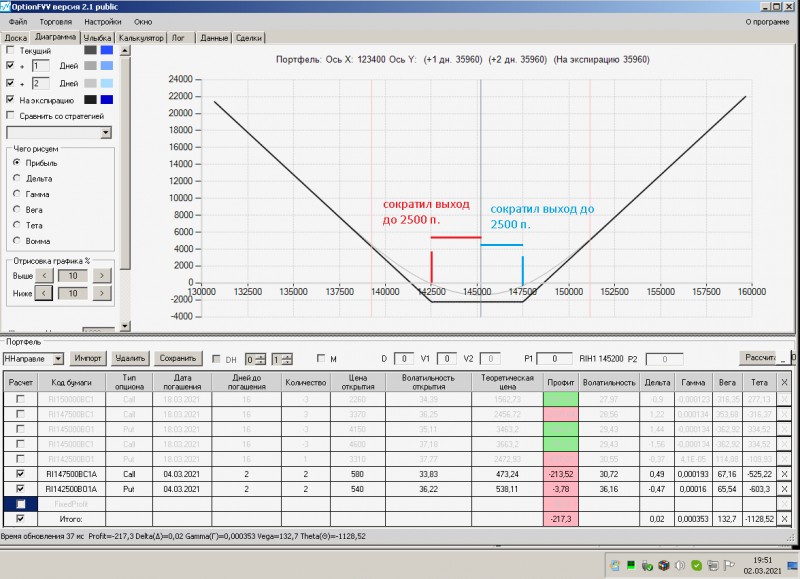Open the Настройки menu

click(103, 22)
